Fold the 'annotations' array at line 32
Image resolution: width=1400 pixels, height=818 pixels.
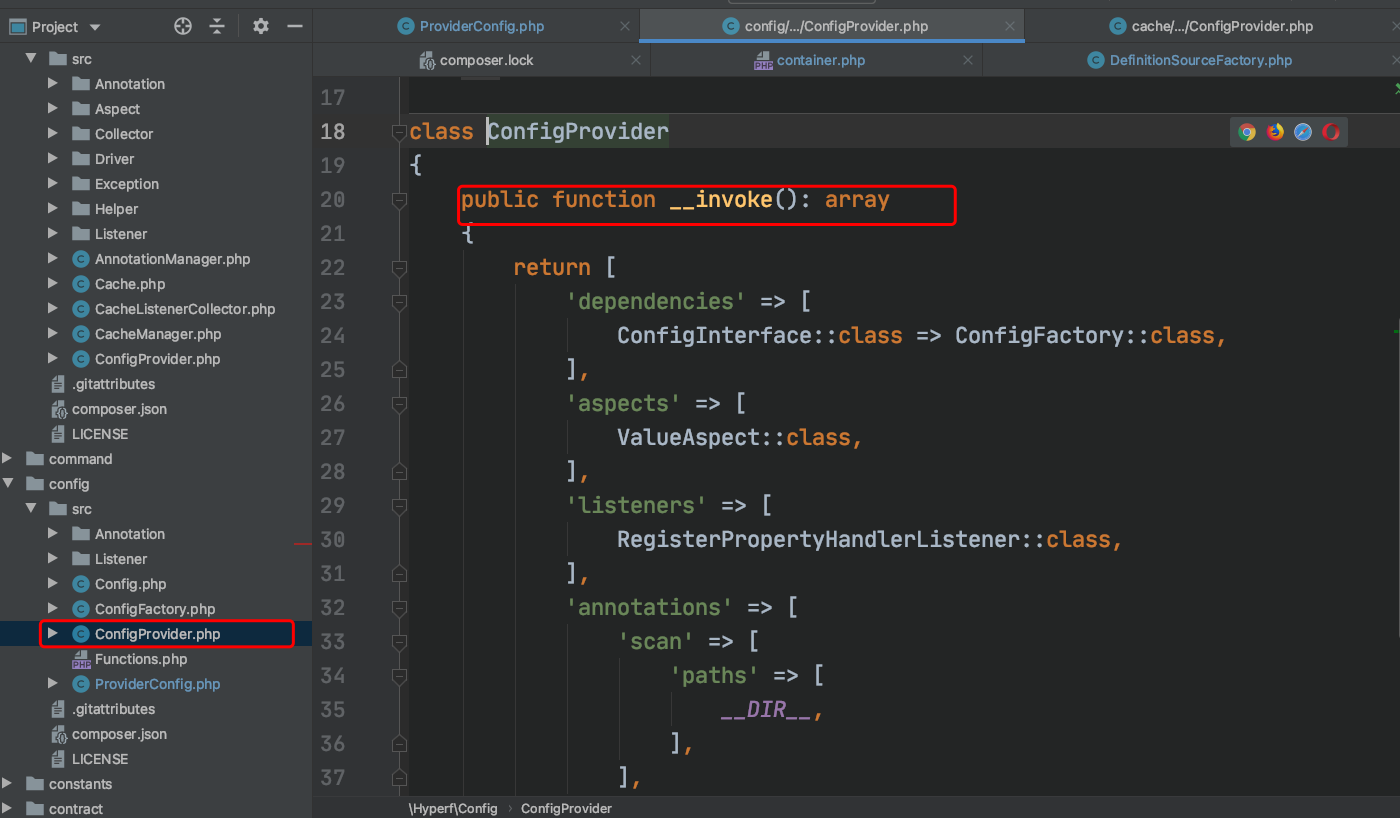pyautogui.click(x=399, y=608)
